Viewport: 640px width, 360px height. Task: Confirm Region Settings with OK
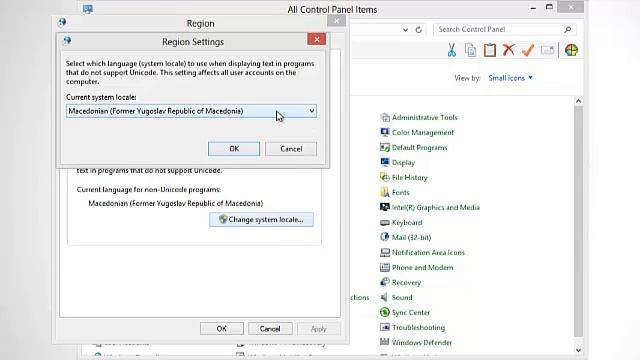tap(234, 149)
